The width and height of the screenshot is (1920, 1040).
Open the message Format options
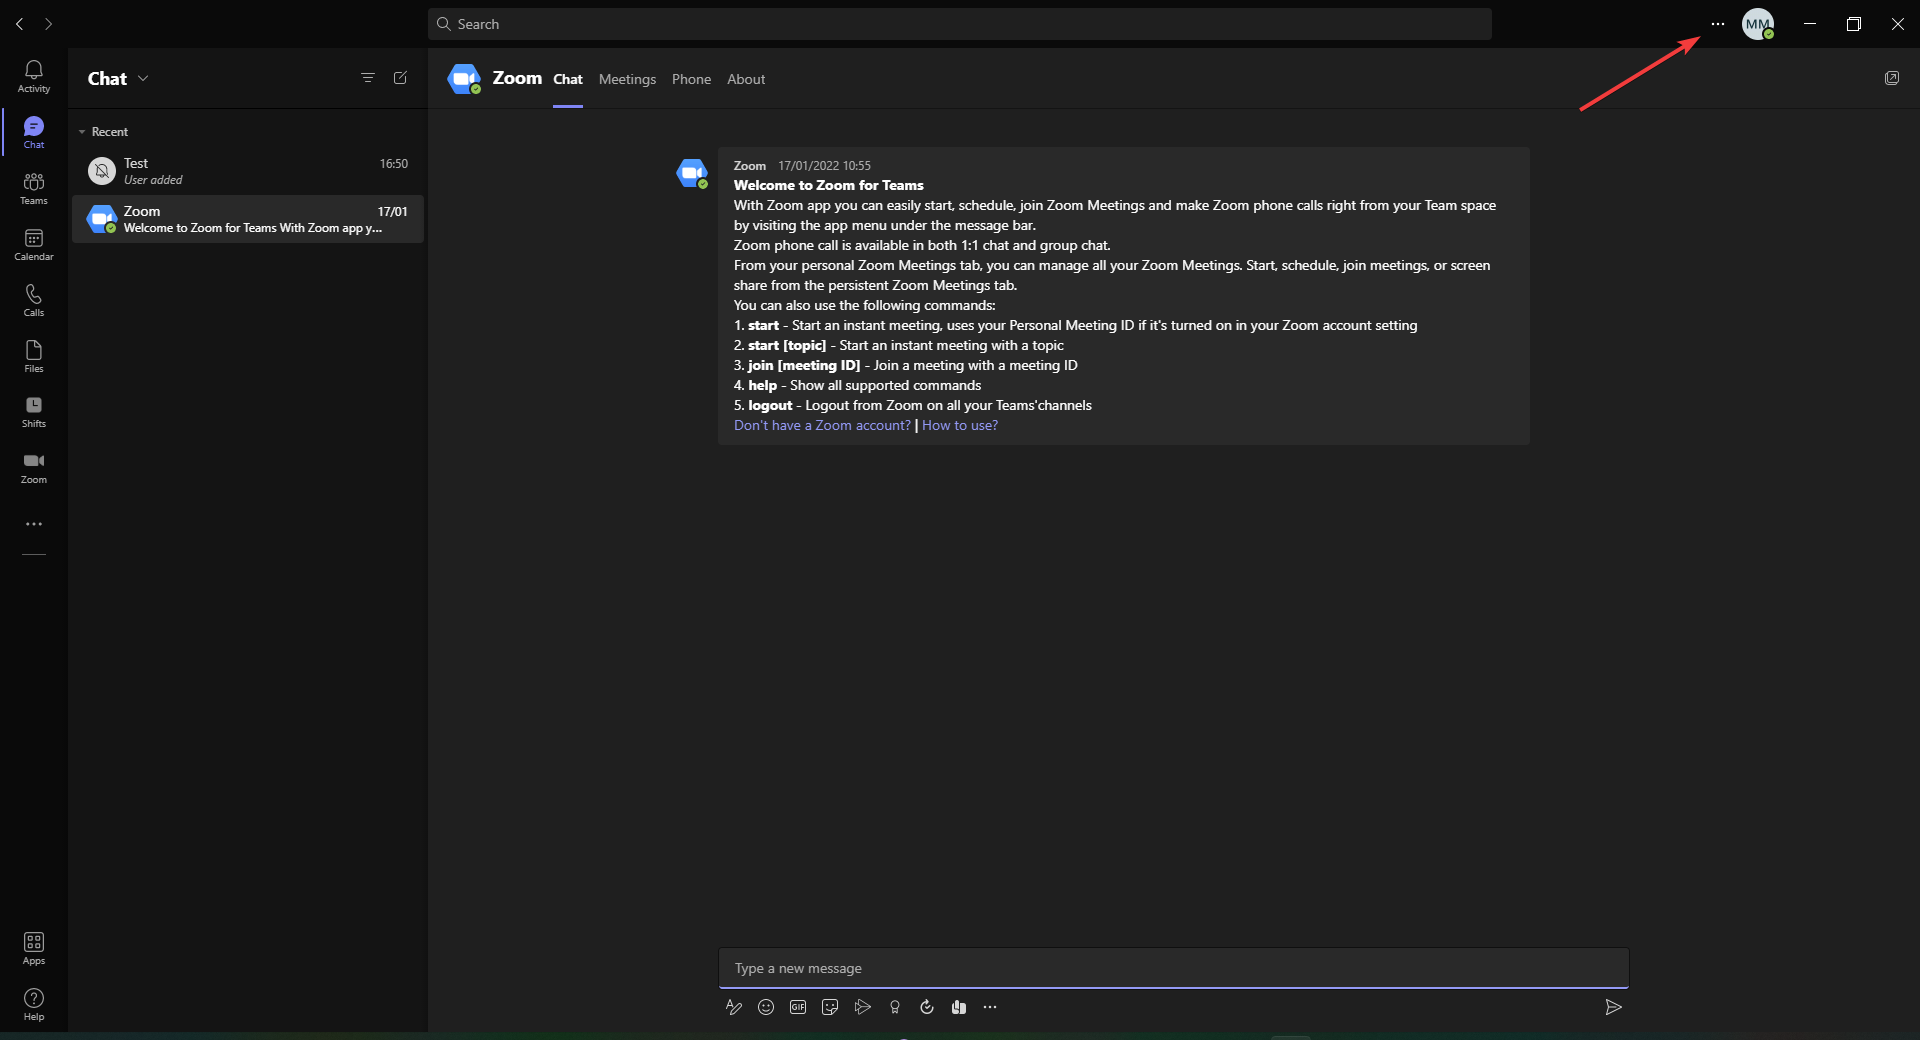[x=734, y=1007]
